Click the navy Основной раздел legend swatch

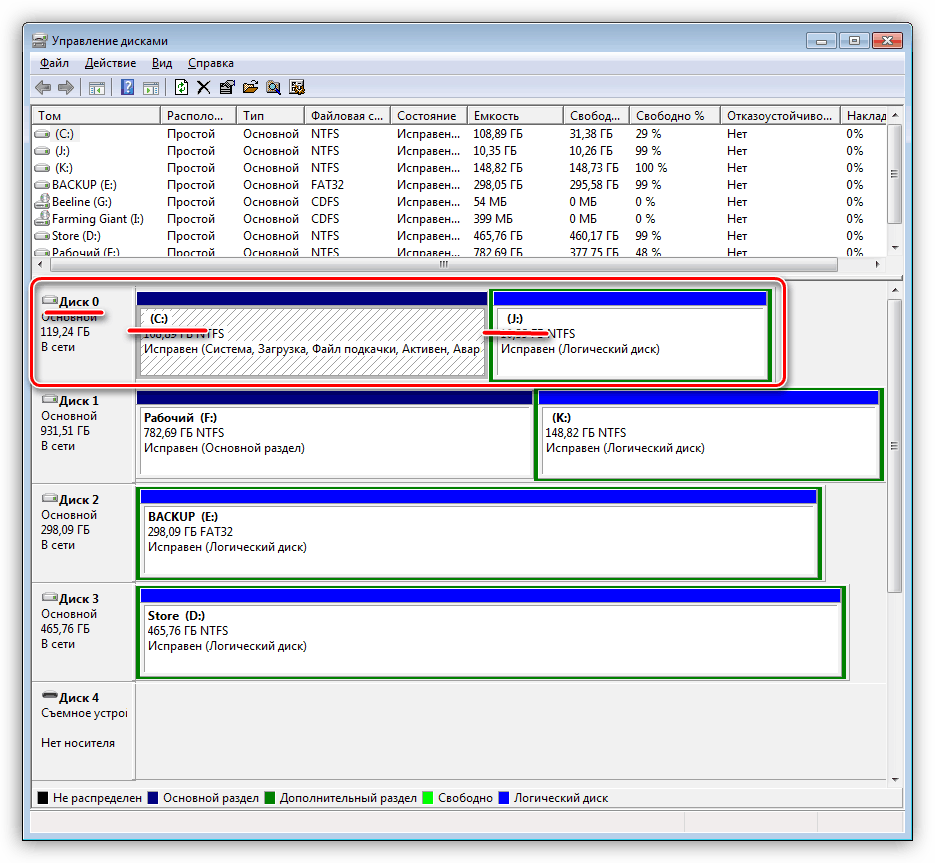(153, 797)
